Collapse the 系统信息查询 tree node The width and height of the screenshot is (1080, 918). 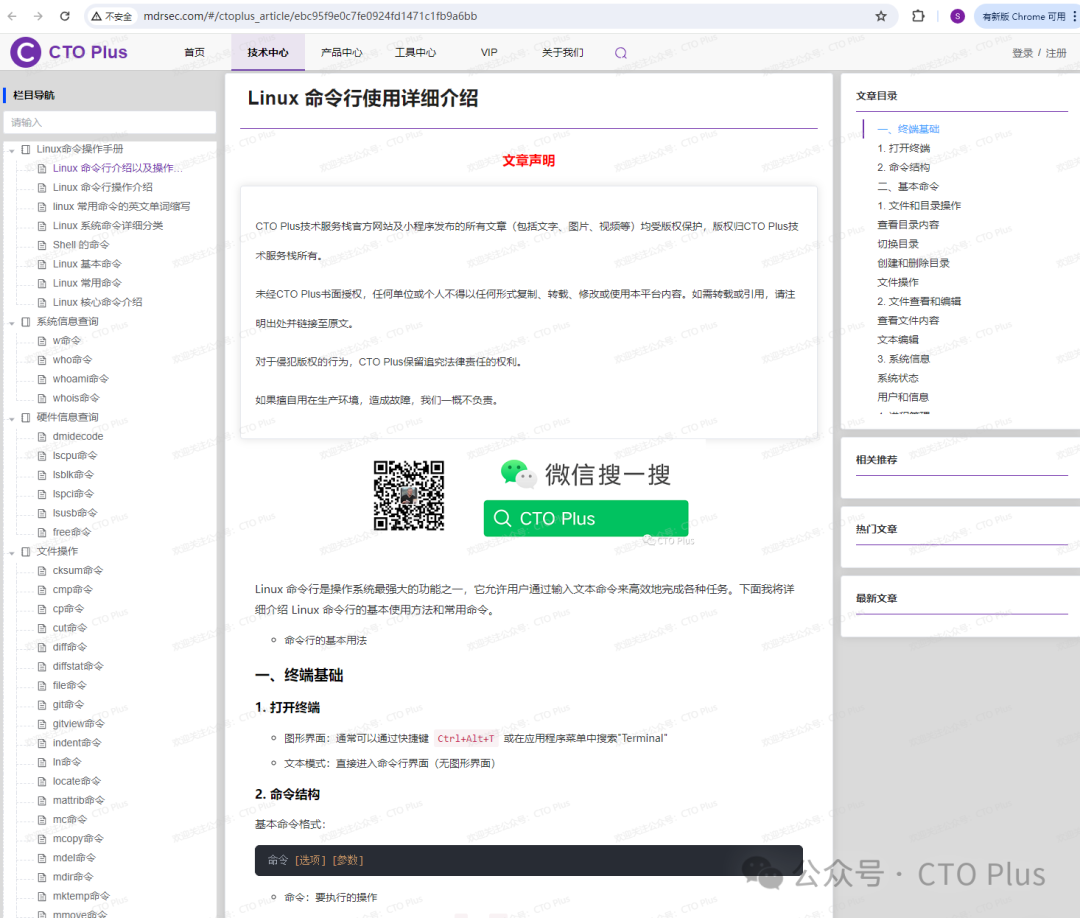click(x=12, y=322)
